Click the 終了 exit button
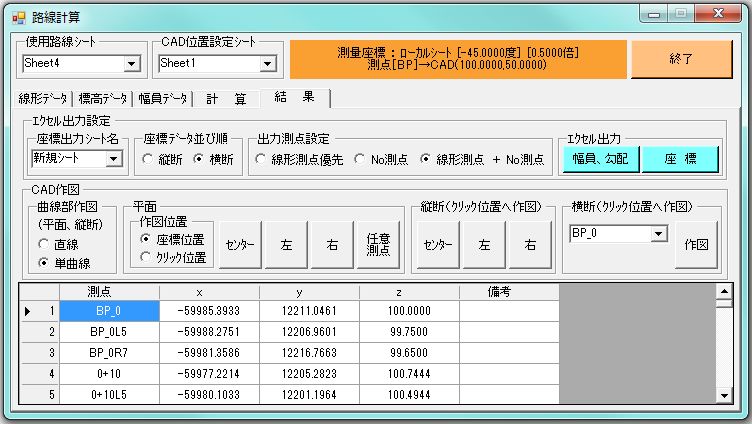This screenshot has width=752, height=424. pos(681,60)
